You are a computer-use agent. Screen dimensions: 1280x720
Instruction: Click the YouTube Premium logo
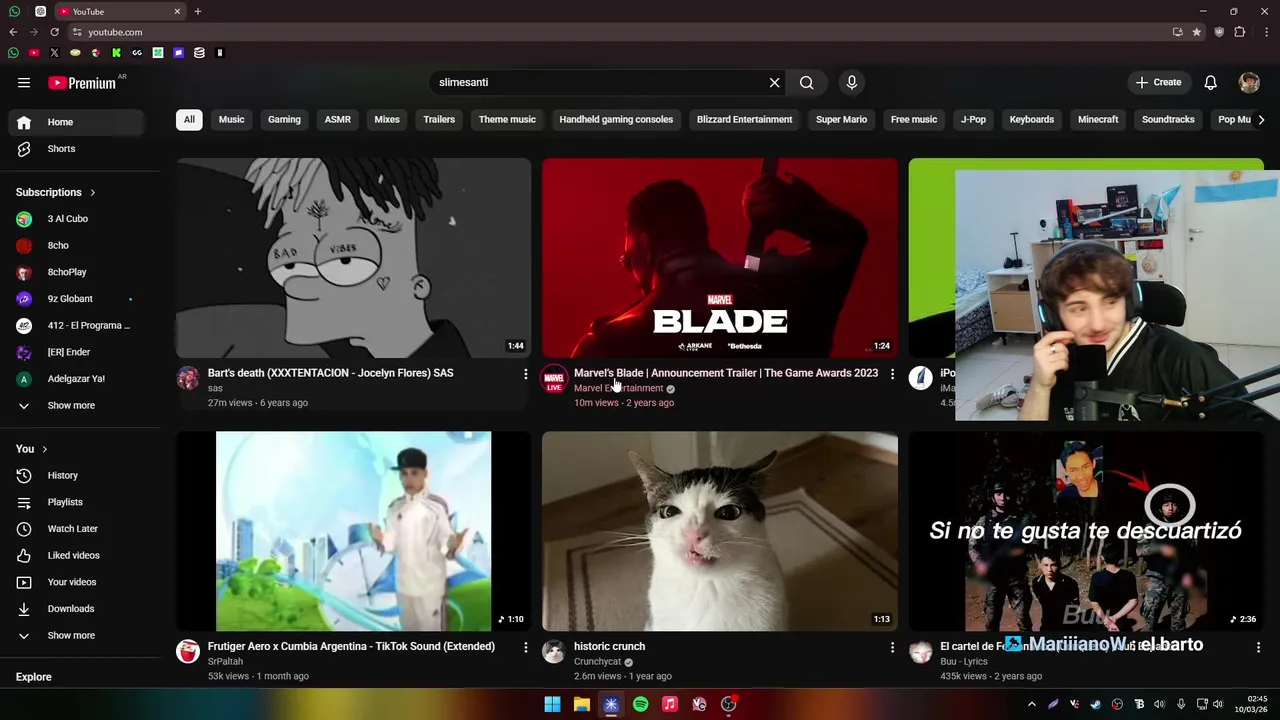pyautogui.click(x=82, y=83)
